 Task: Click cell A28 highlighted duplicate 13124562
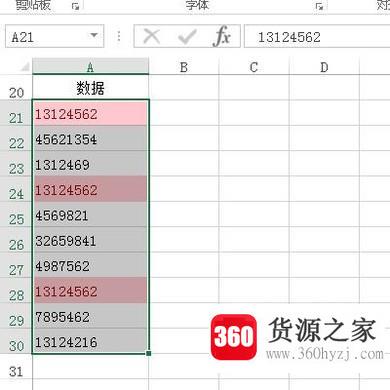90,290
